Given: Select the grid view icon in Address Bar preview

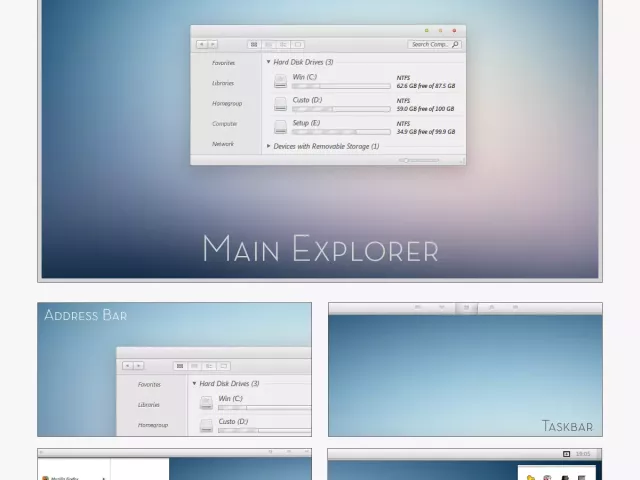Looking at the screenshot, I should click(x=180, y=366).
